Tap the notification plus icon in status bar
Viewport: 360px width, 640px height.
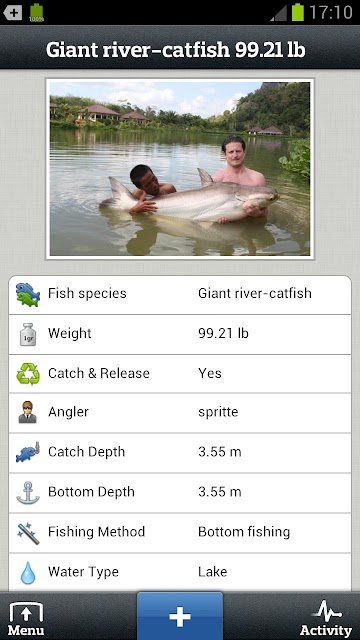tap(12, 13)
